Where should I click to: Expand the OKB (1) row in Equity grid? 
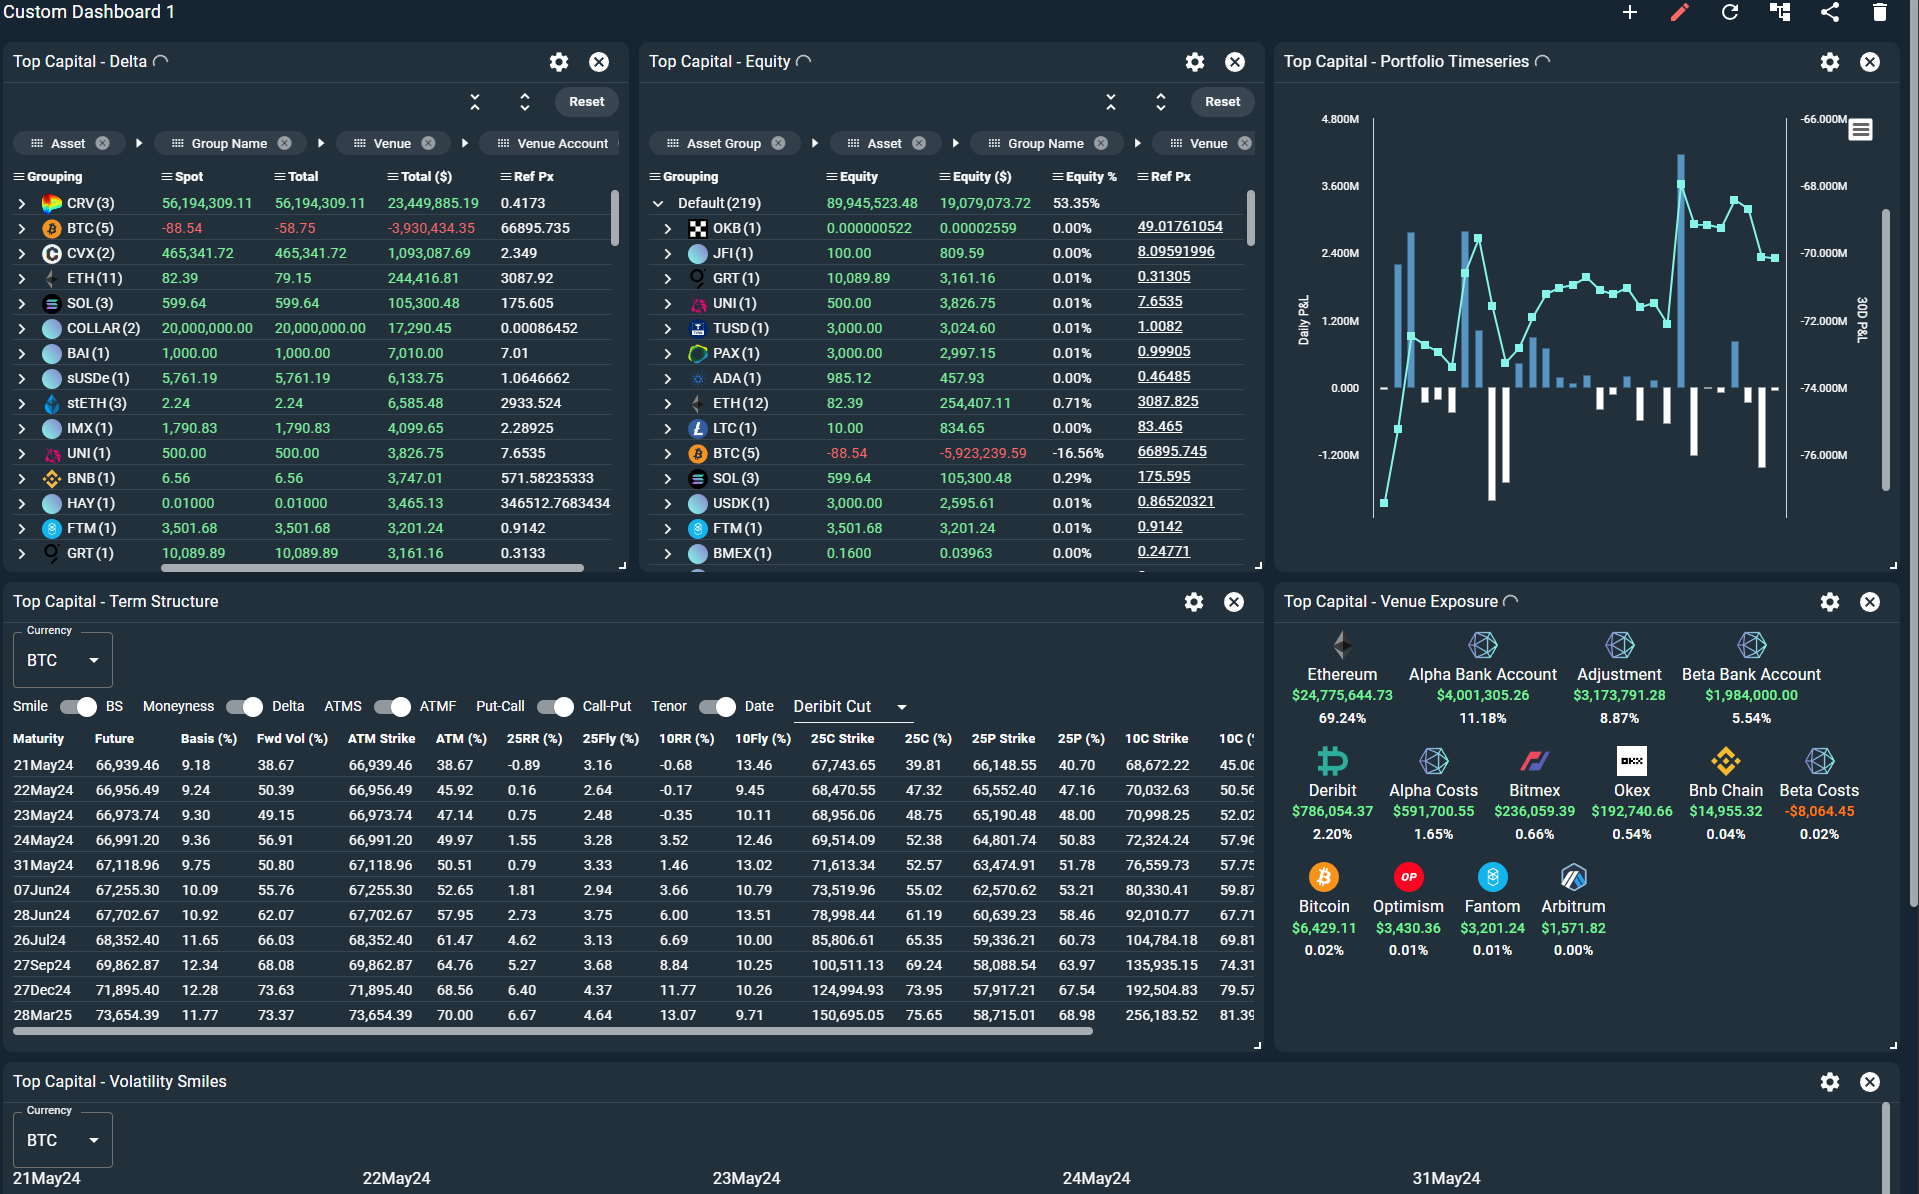[x=668, y=228]
